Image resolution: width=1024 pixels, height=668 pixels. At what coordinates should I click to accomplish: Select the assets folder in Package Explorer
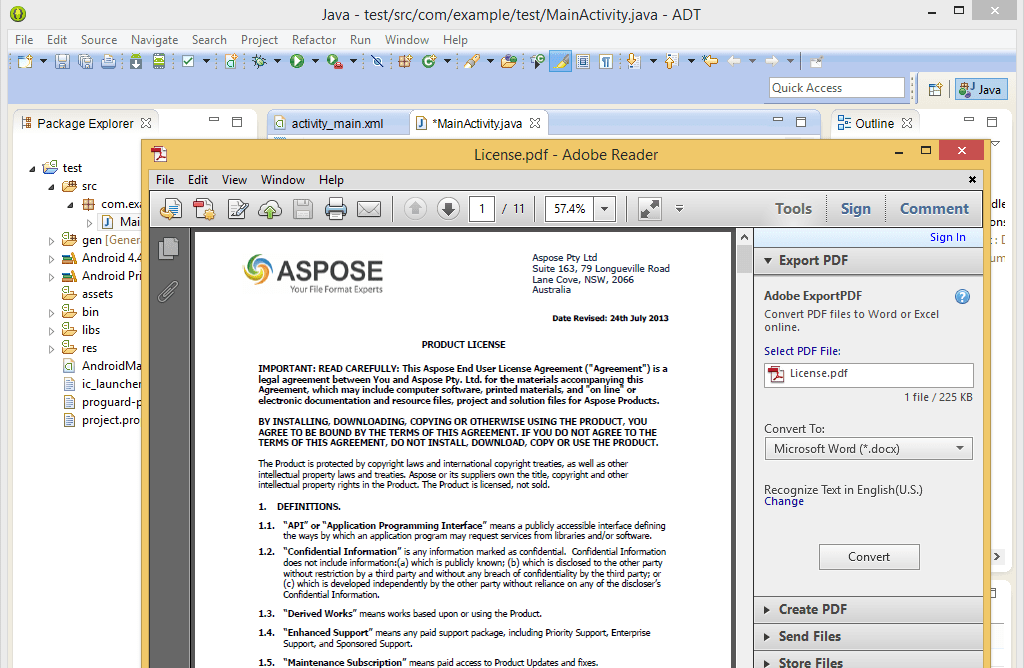tap(97, 294)
